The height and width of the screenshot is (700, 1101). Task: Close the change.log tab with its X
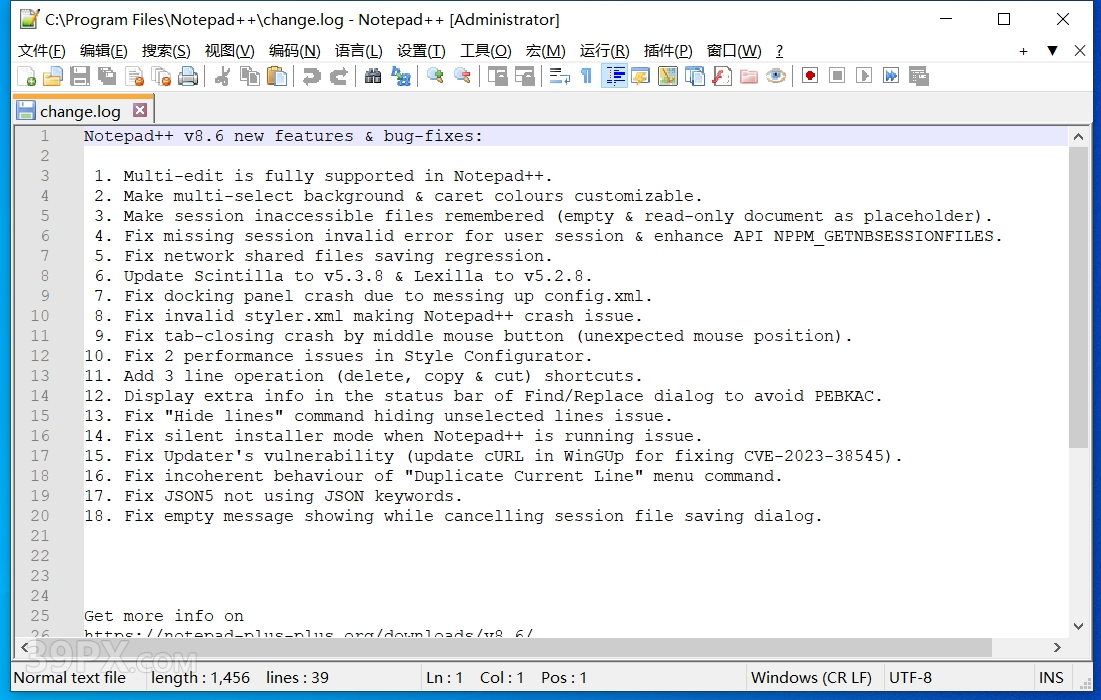(139, 110)
